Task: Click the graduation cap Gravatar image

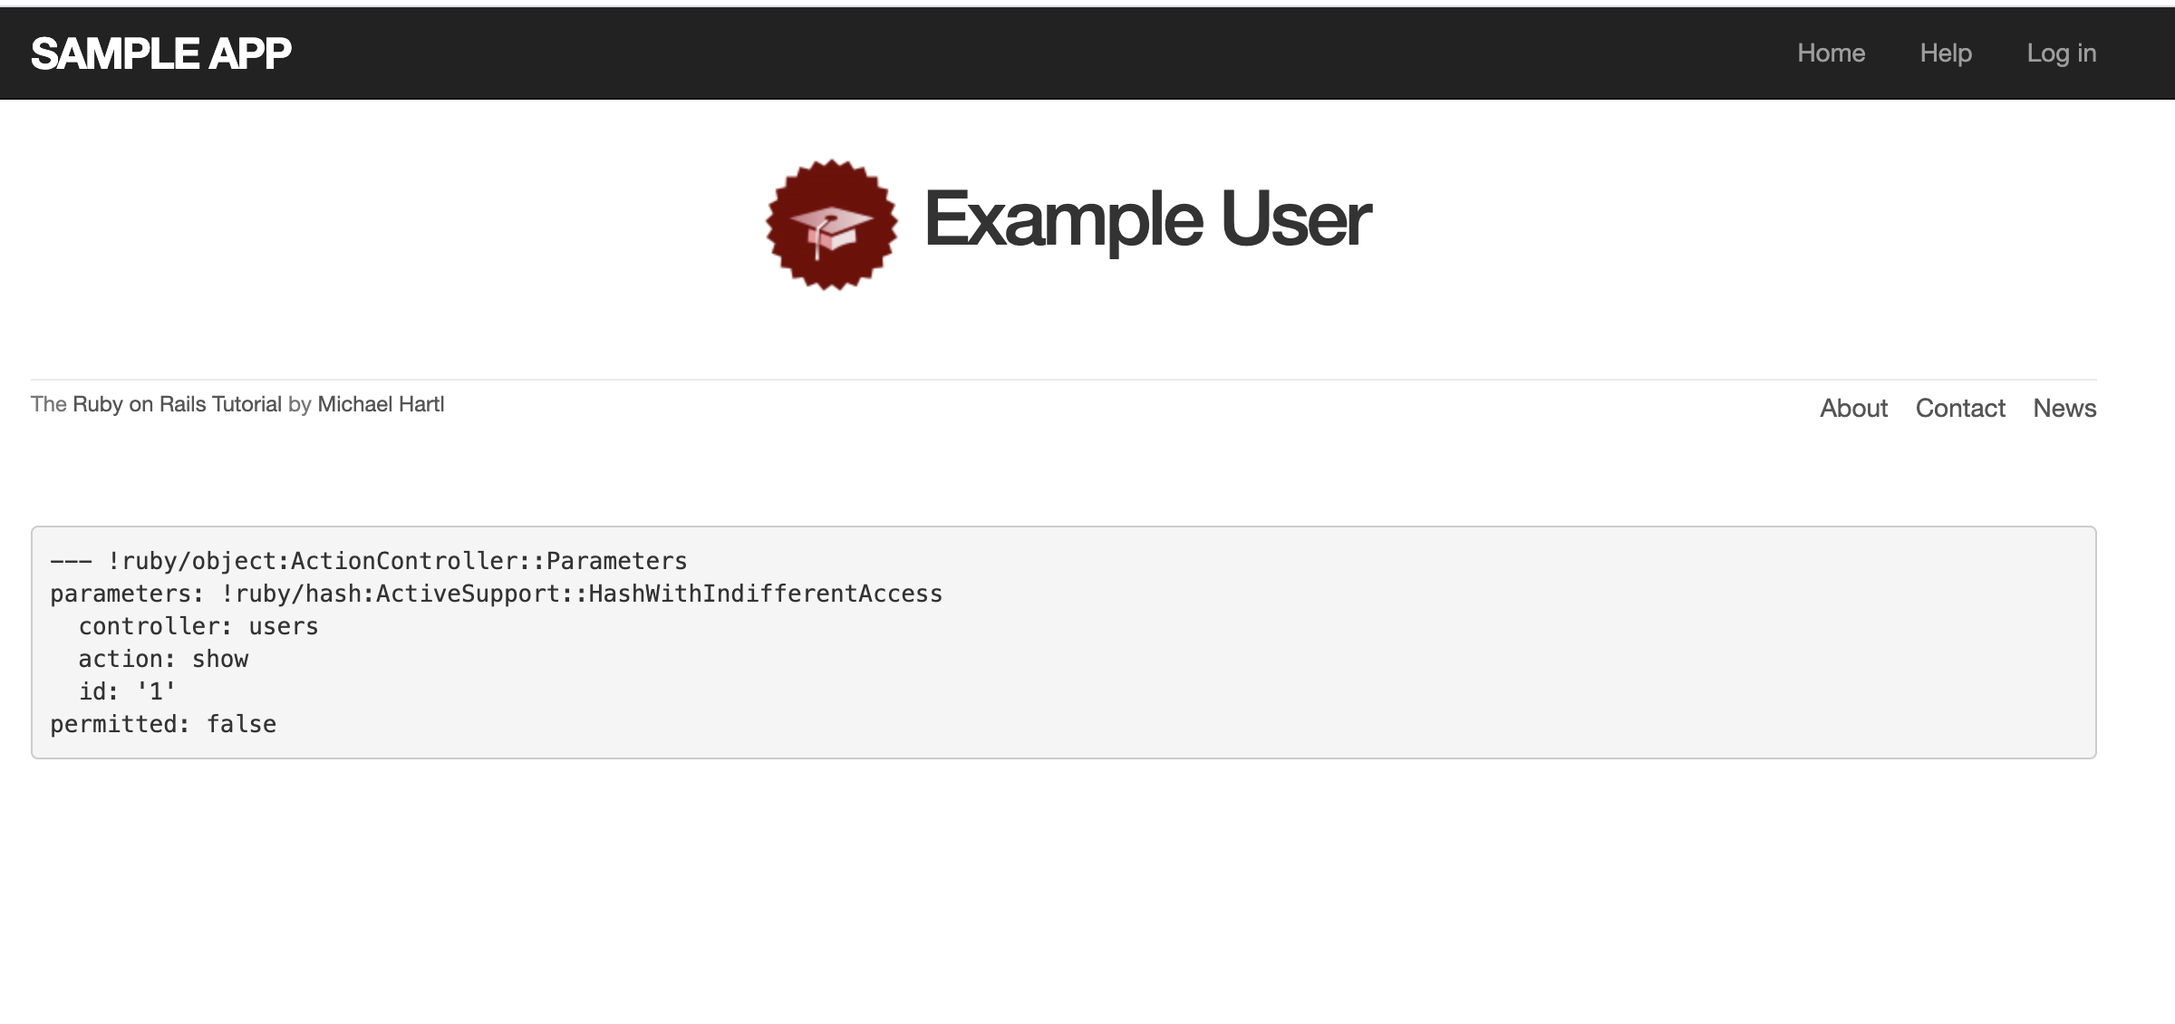Action: (x=831, y=225)
